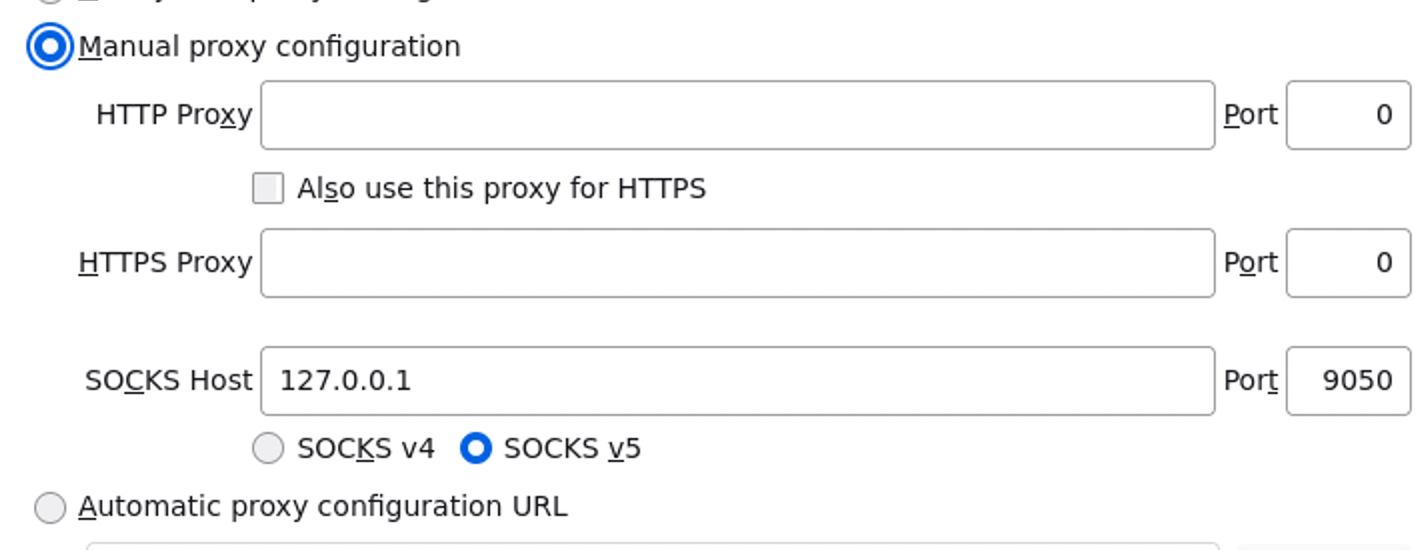Click the HTTPS Proxy address field
The height and width of the screenshot is (550, 1420).
click(x=737, y=263)
